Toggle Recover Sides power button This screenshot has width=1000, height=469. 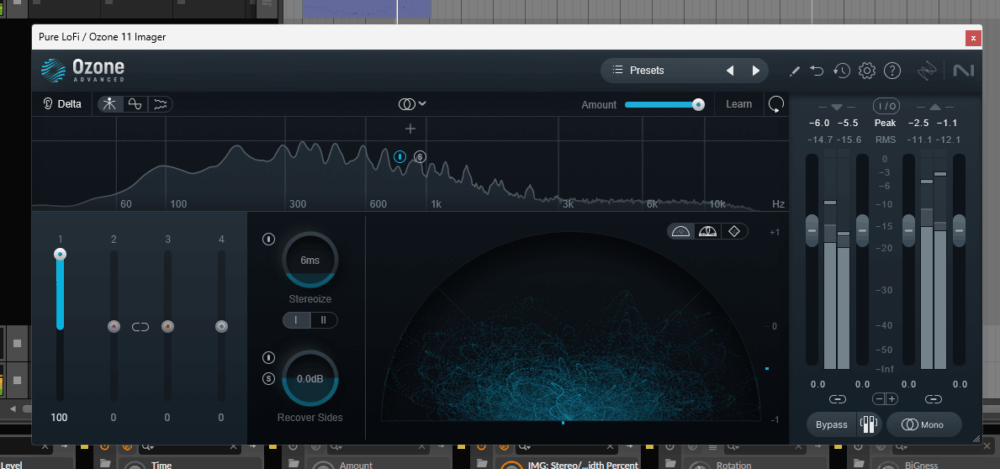(x=268, y=357)
